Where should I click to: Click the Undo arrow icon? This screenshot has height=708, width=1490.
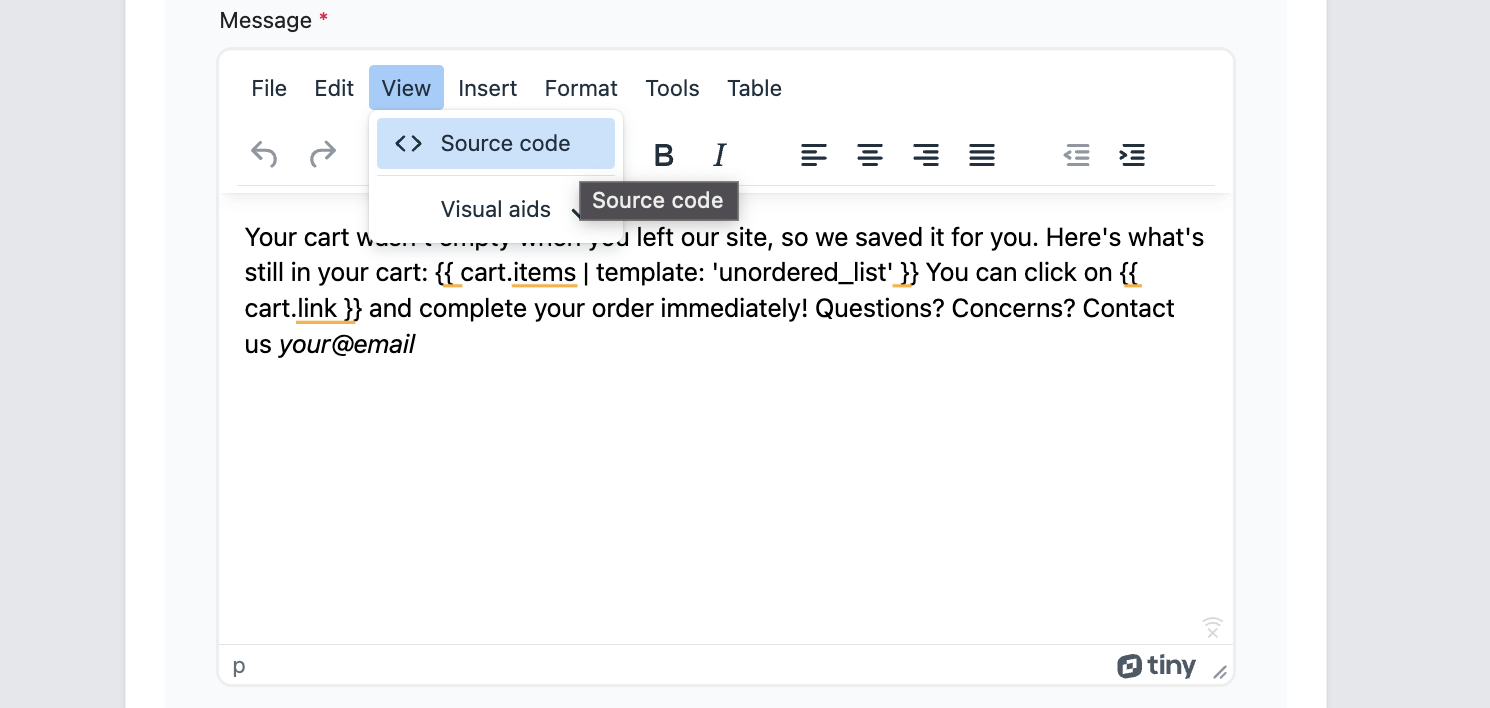[x=264, y=155]
